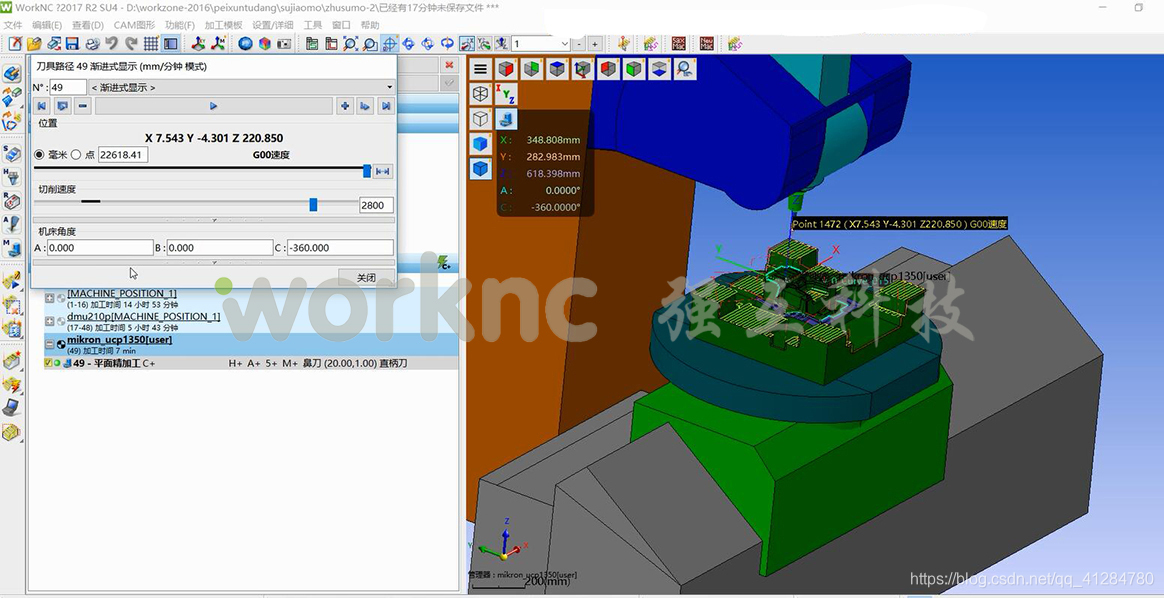Click the camera snapshot toolbar icon
The height and width of the screenshot is (598, 1164).
click(x=284, y=44)
